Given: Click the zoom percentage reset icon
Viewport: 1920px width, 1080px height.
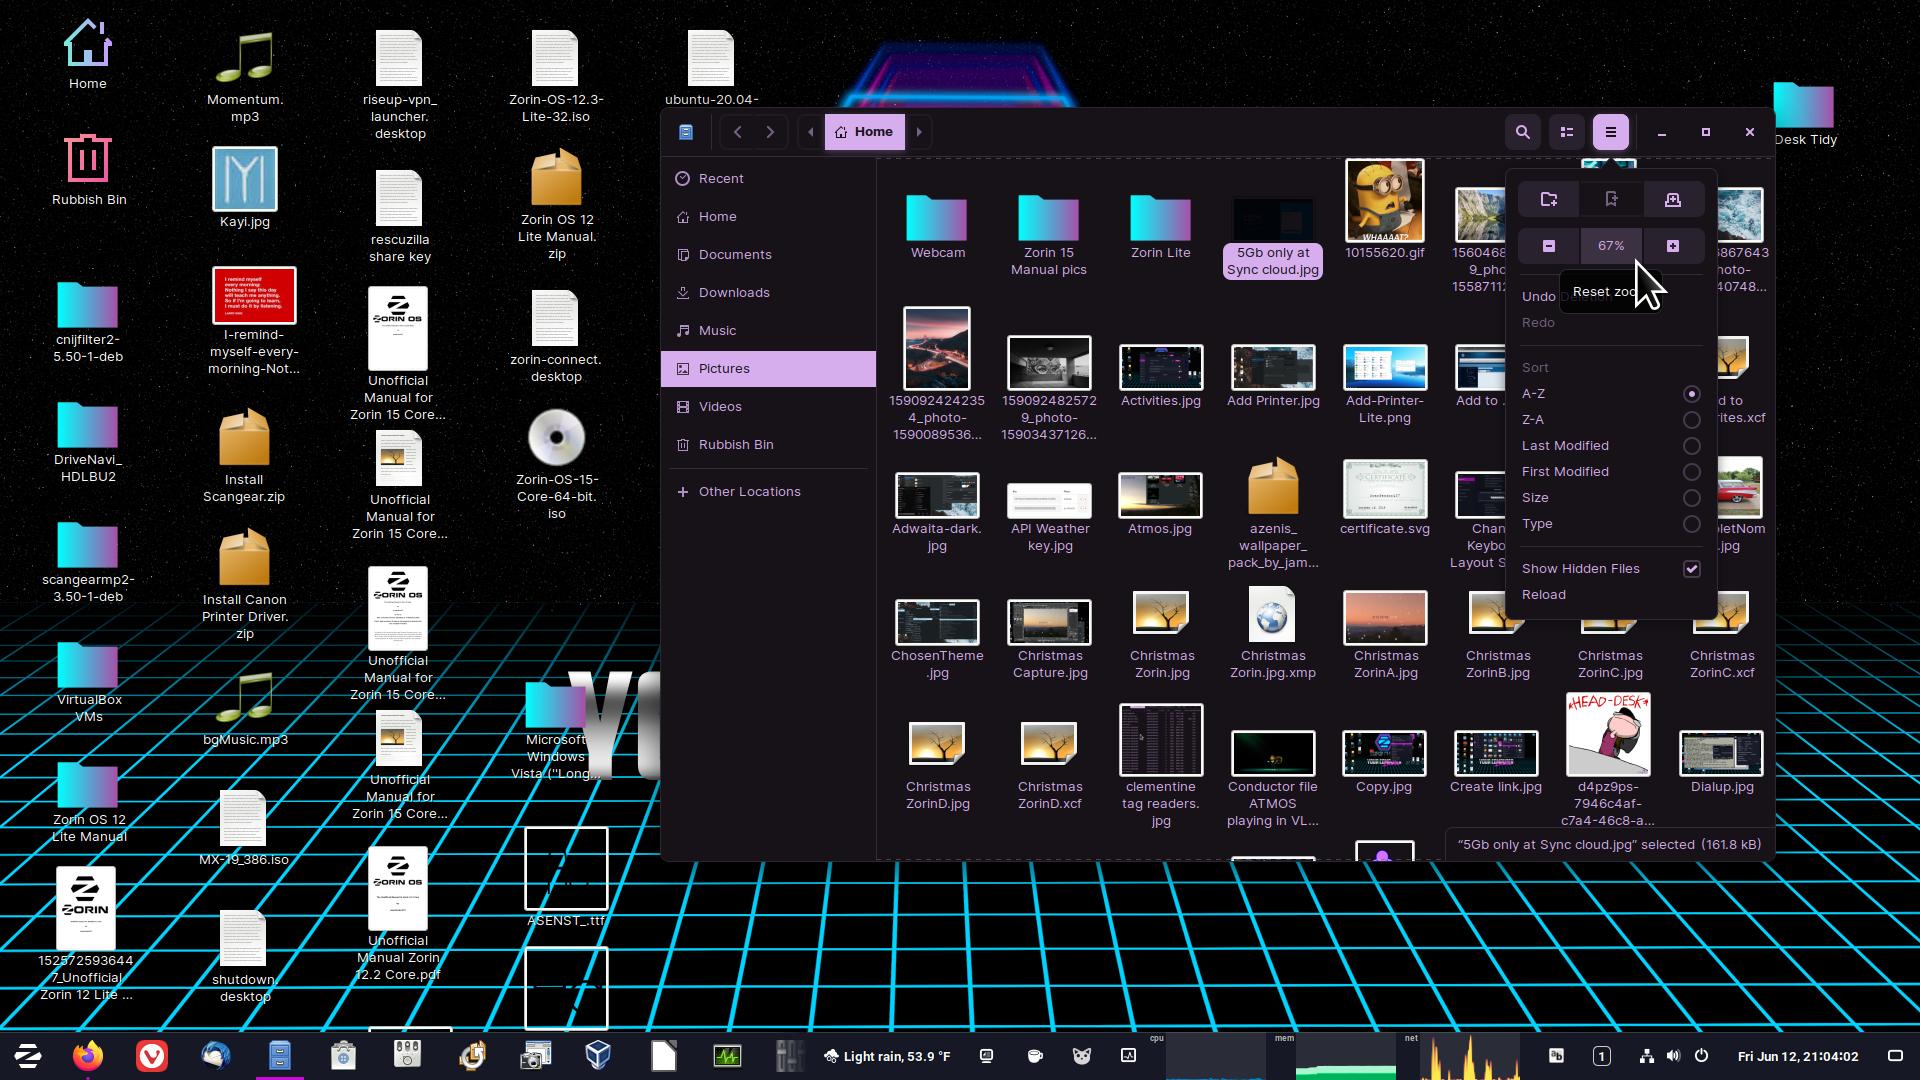Looking at the screenshot, I should coord(1611,245).
